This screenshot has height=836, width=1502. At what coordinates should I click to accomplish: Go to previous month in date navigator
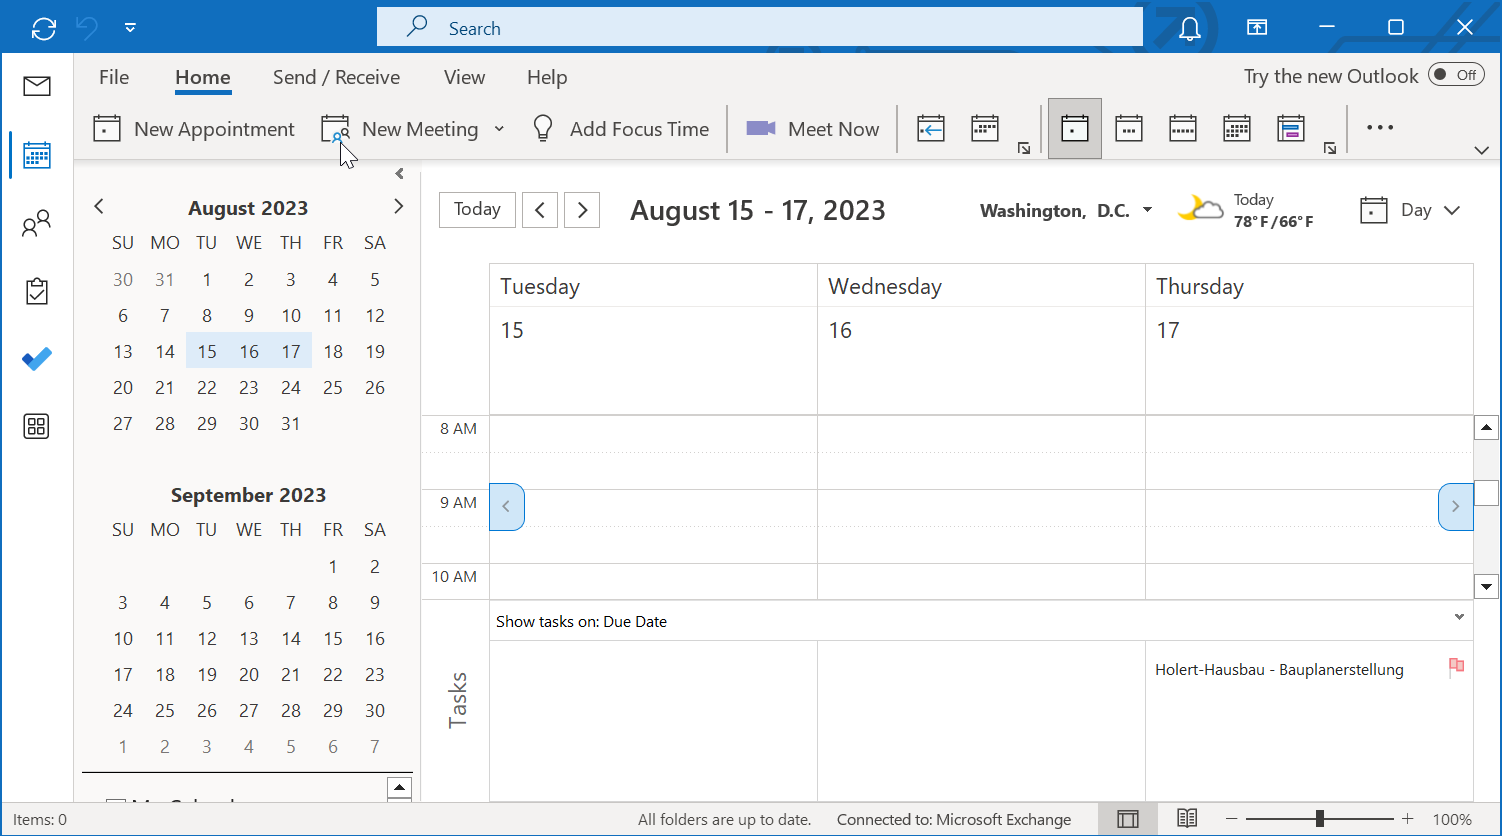(x=98, y=206)
